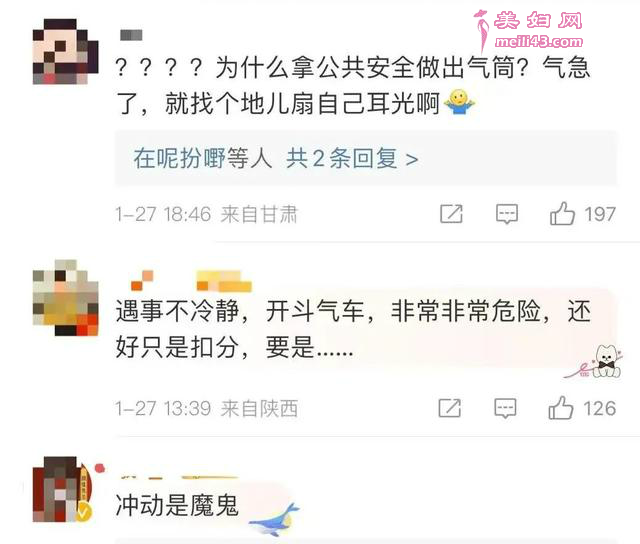The width and height of the screenshot is (640, 544).
Task: Share the comment posted at 18:46
Action: 451,213
